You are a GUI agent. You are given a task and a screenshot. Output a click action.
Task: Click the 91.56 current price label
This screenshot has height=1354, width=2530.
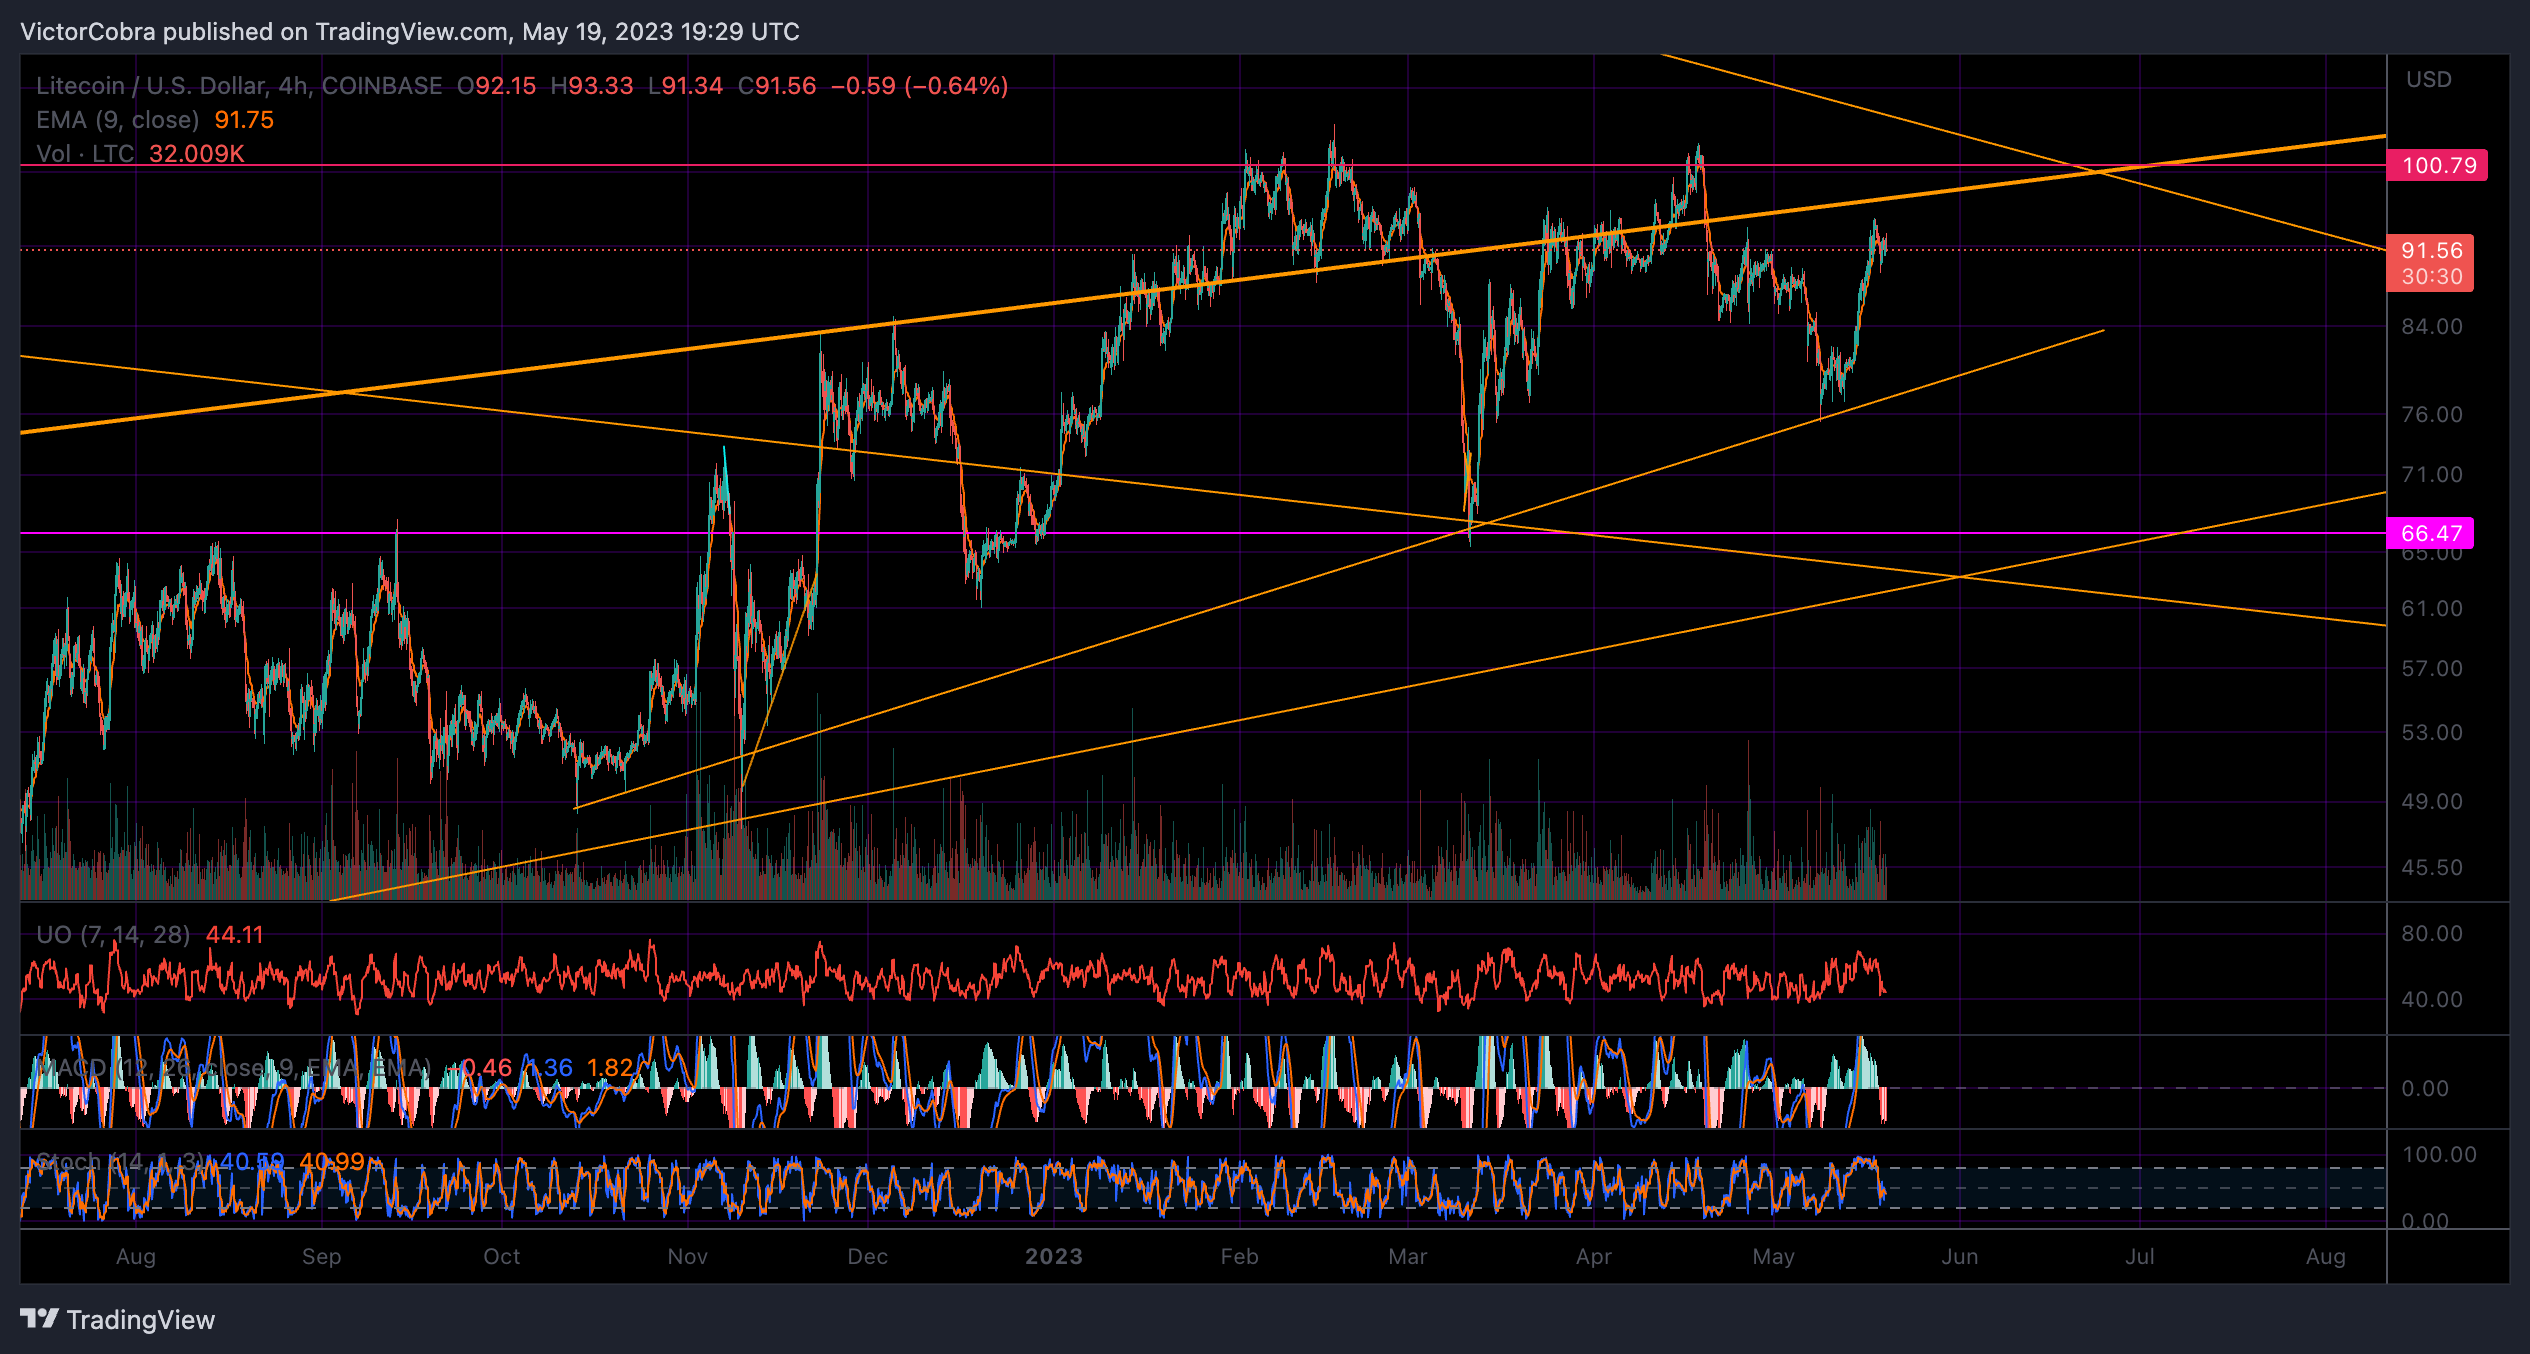click(2431, 250)
